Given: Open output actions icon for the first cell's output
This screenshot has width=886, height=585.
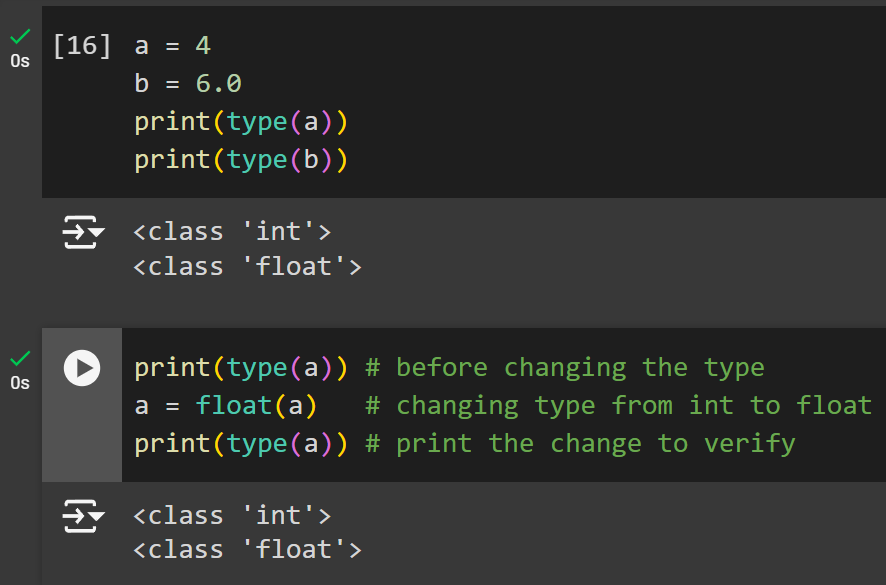Looking at the screenshot, I should tap(84, 233).
